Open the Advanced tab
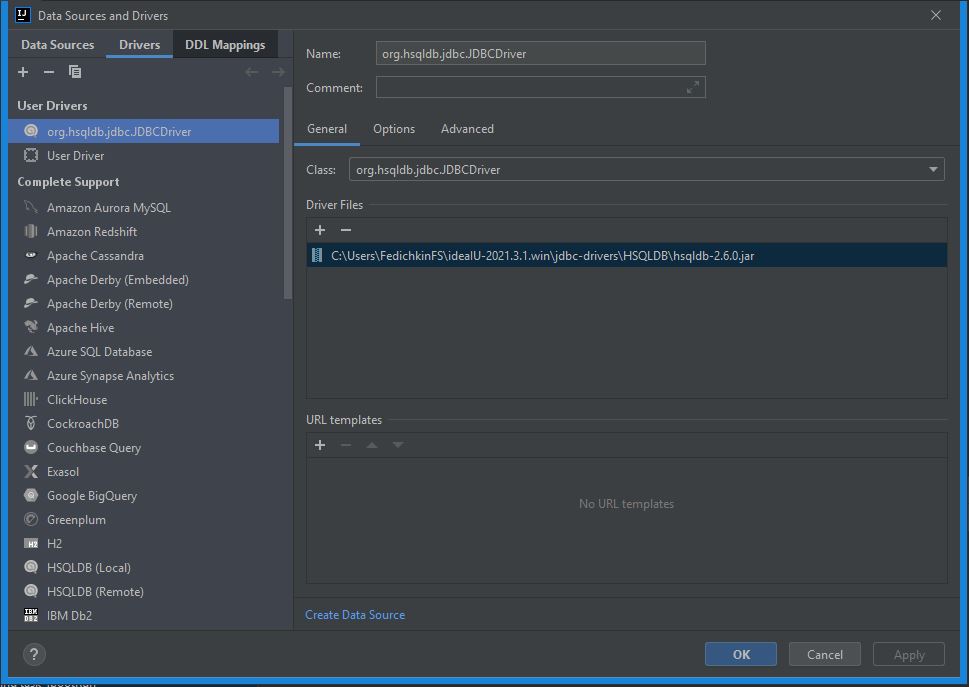969x687 pixels. click(467, 129)
